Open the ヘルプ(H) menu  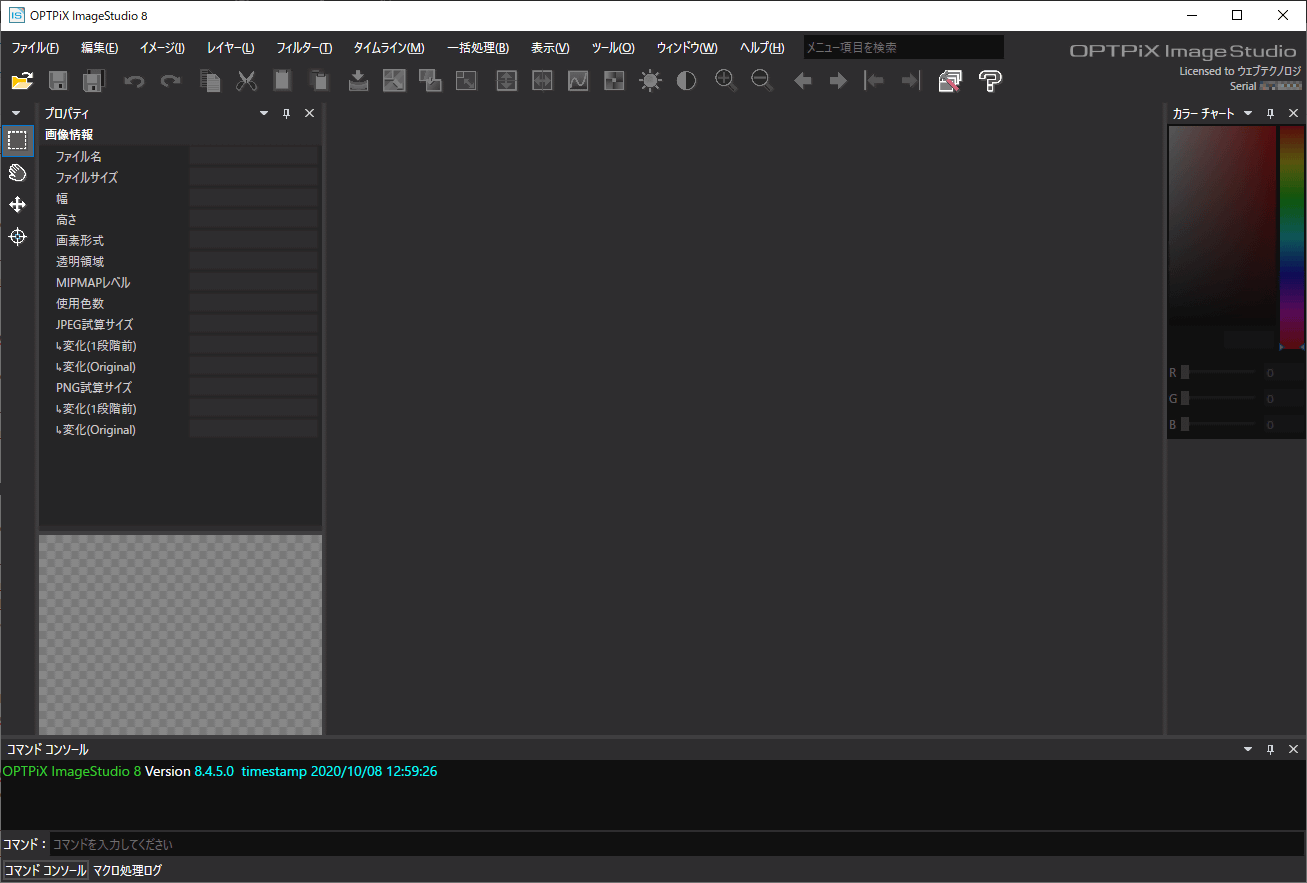[762, 48]
